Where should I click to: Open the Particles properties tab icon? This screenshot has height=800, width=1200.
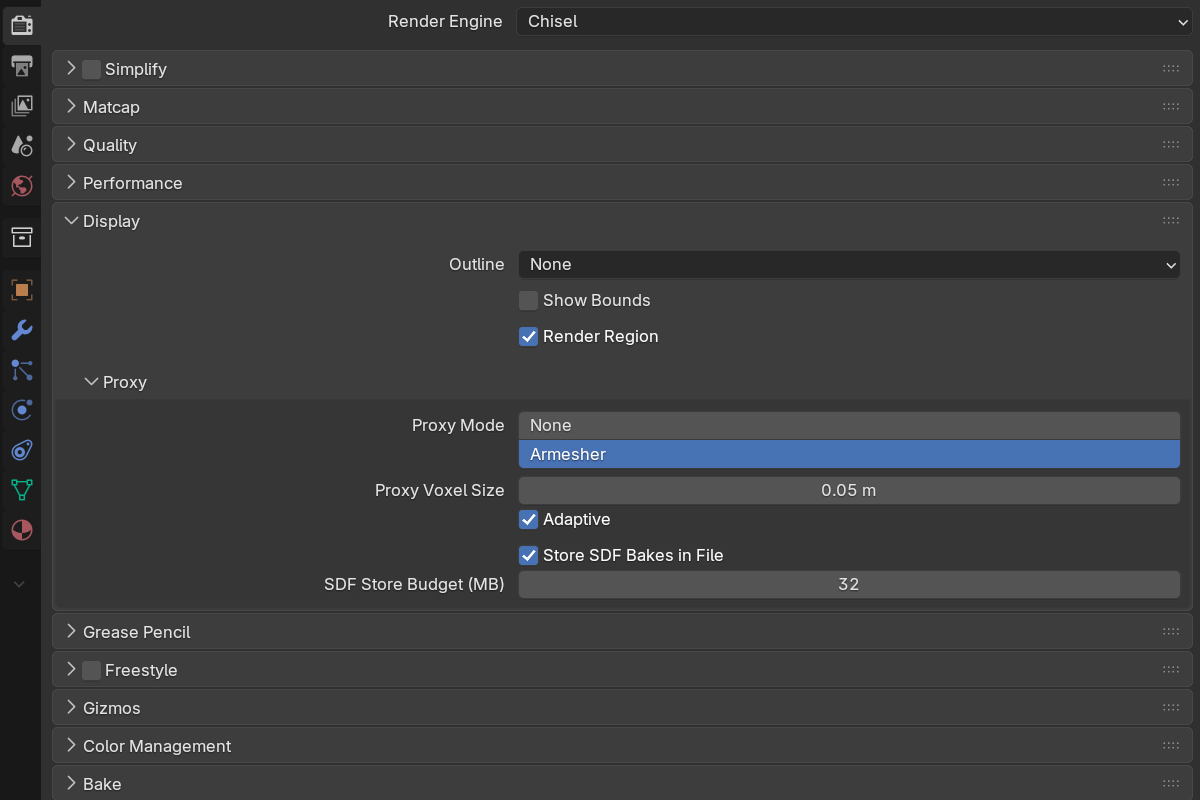[x=21, y=370]
